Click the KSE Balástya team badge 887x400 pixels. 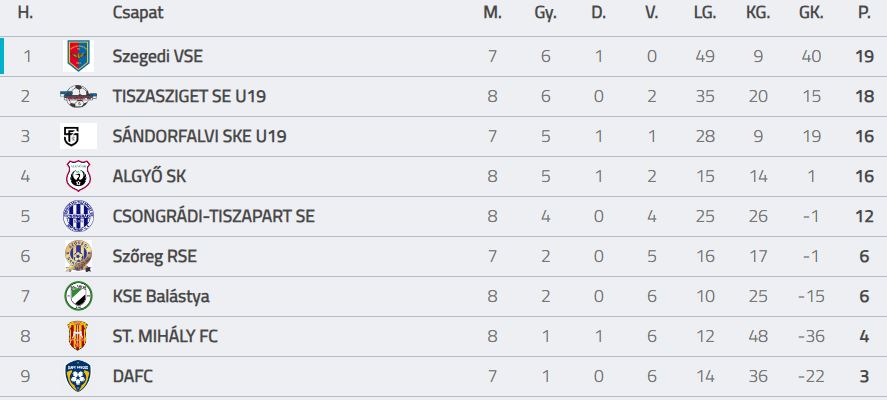click(78, 296)
